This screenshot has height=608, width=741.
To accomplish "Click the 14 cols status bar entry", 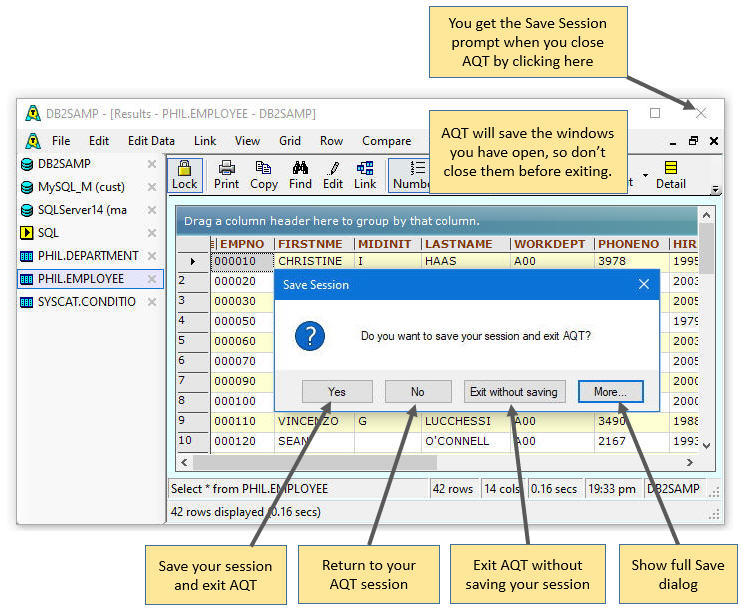I will tap(502, 489).
